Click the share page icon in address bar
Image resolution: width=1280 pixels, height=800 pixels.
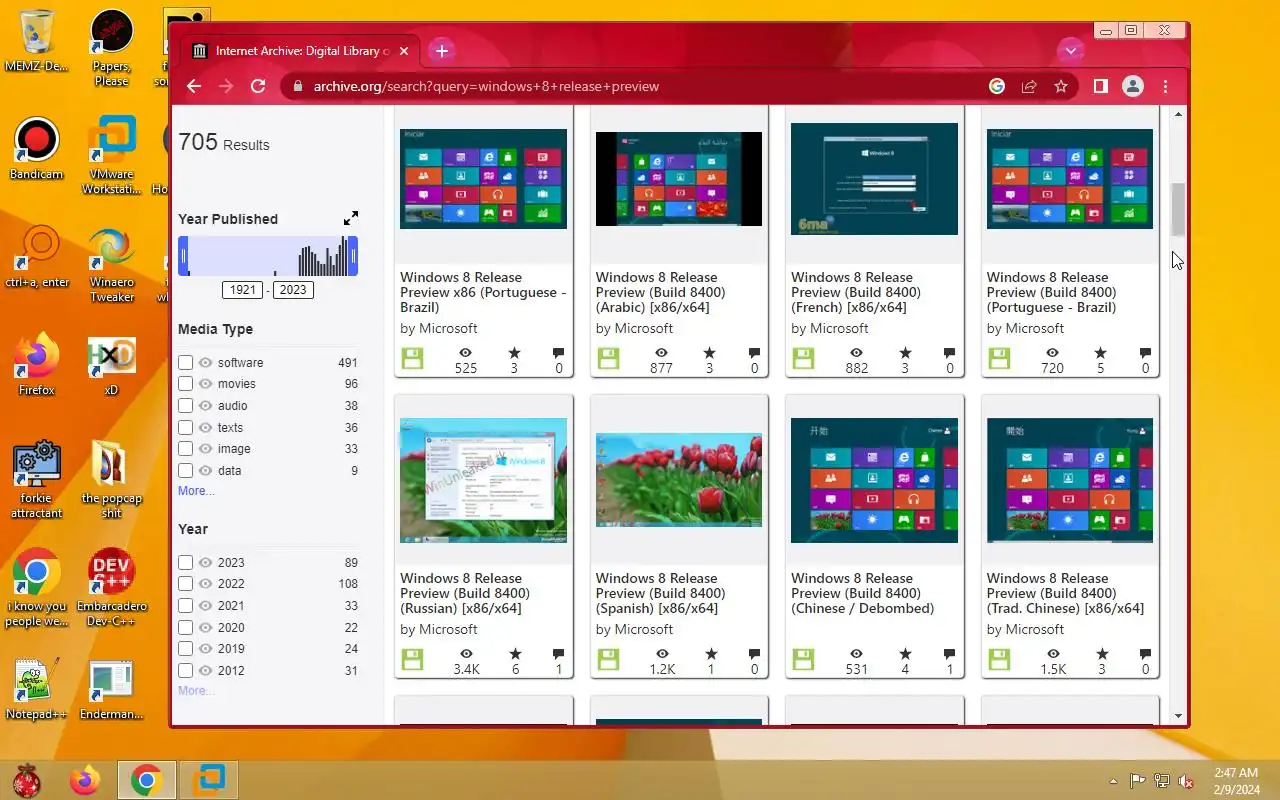pyautogui.click(x=1029, y=87)
